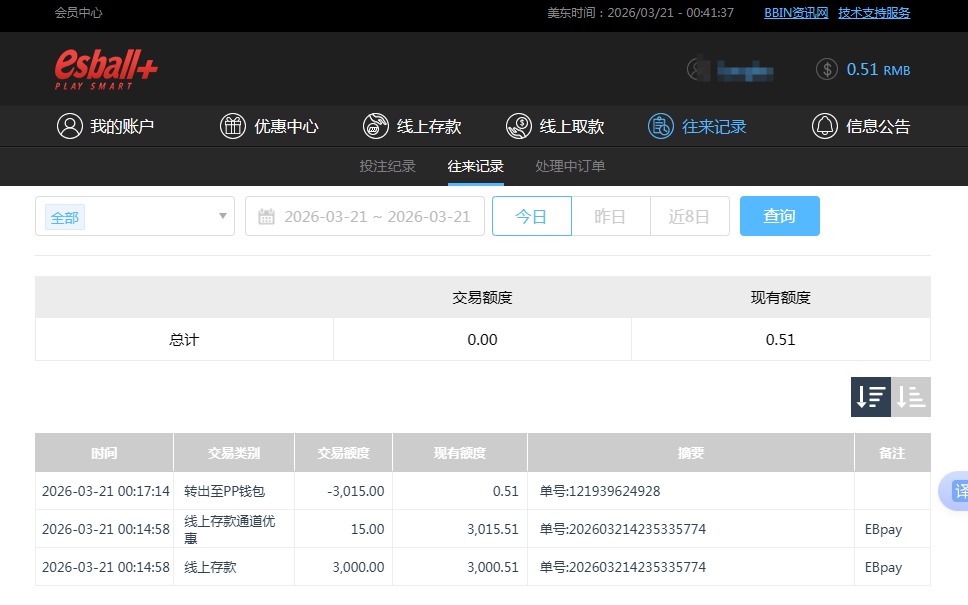The width and height of the screenshot is (968, 605).
Task: Open 信息公告 via the bell icon
Action: [824, 126]
